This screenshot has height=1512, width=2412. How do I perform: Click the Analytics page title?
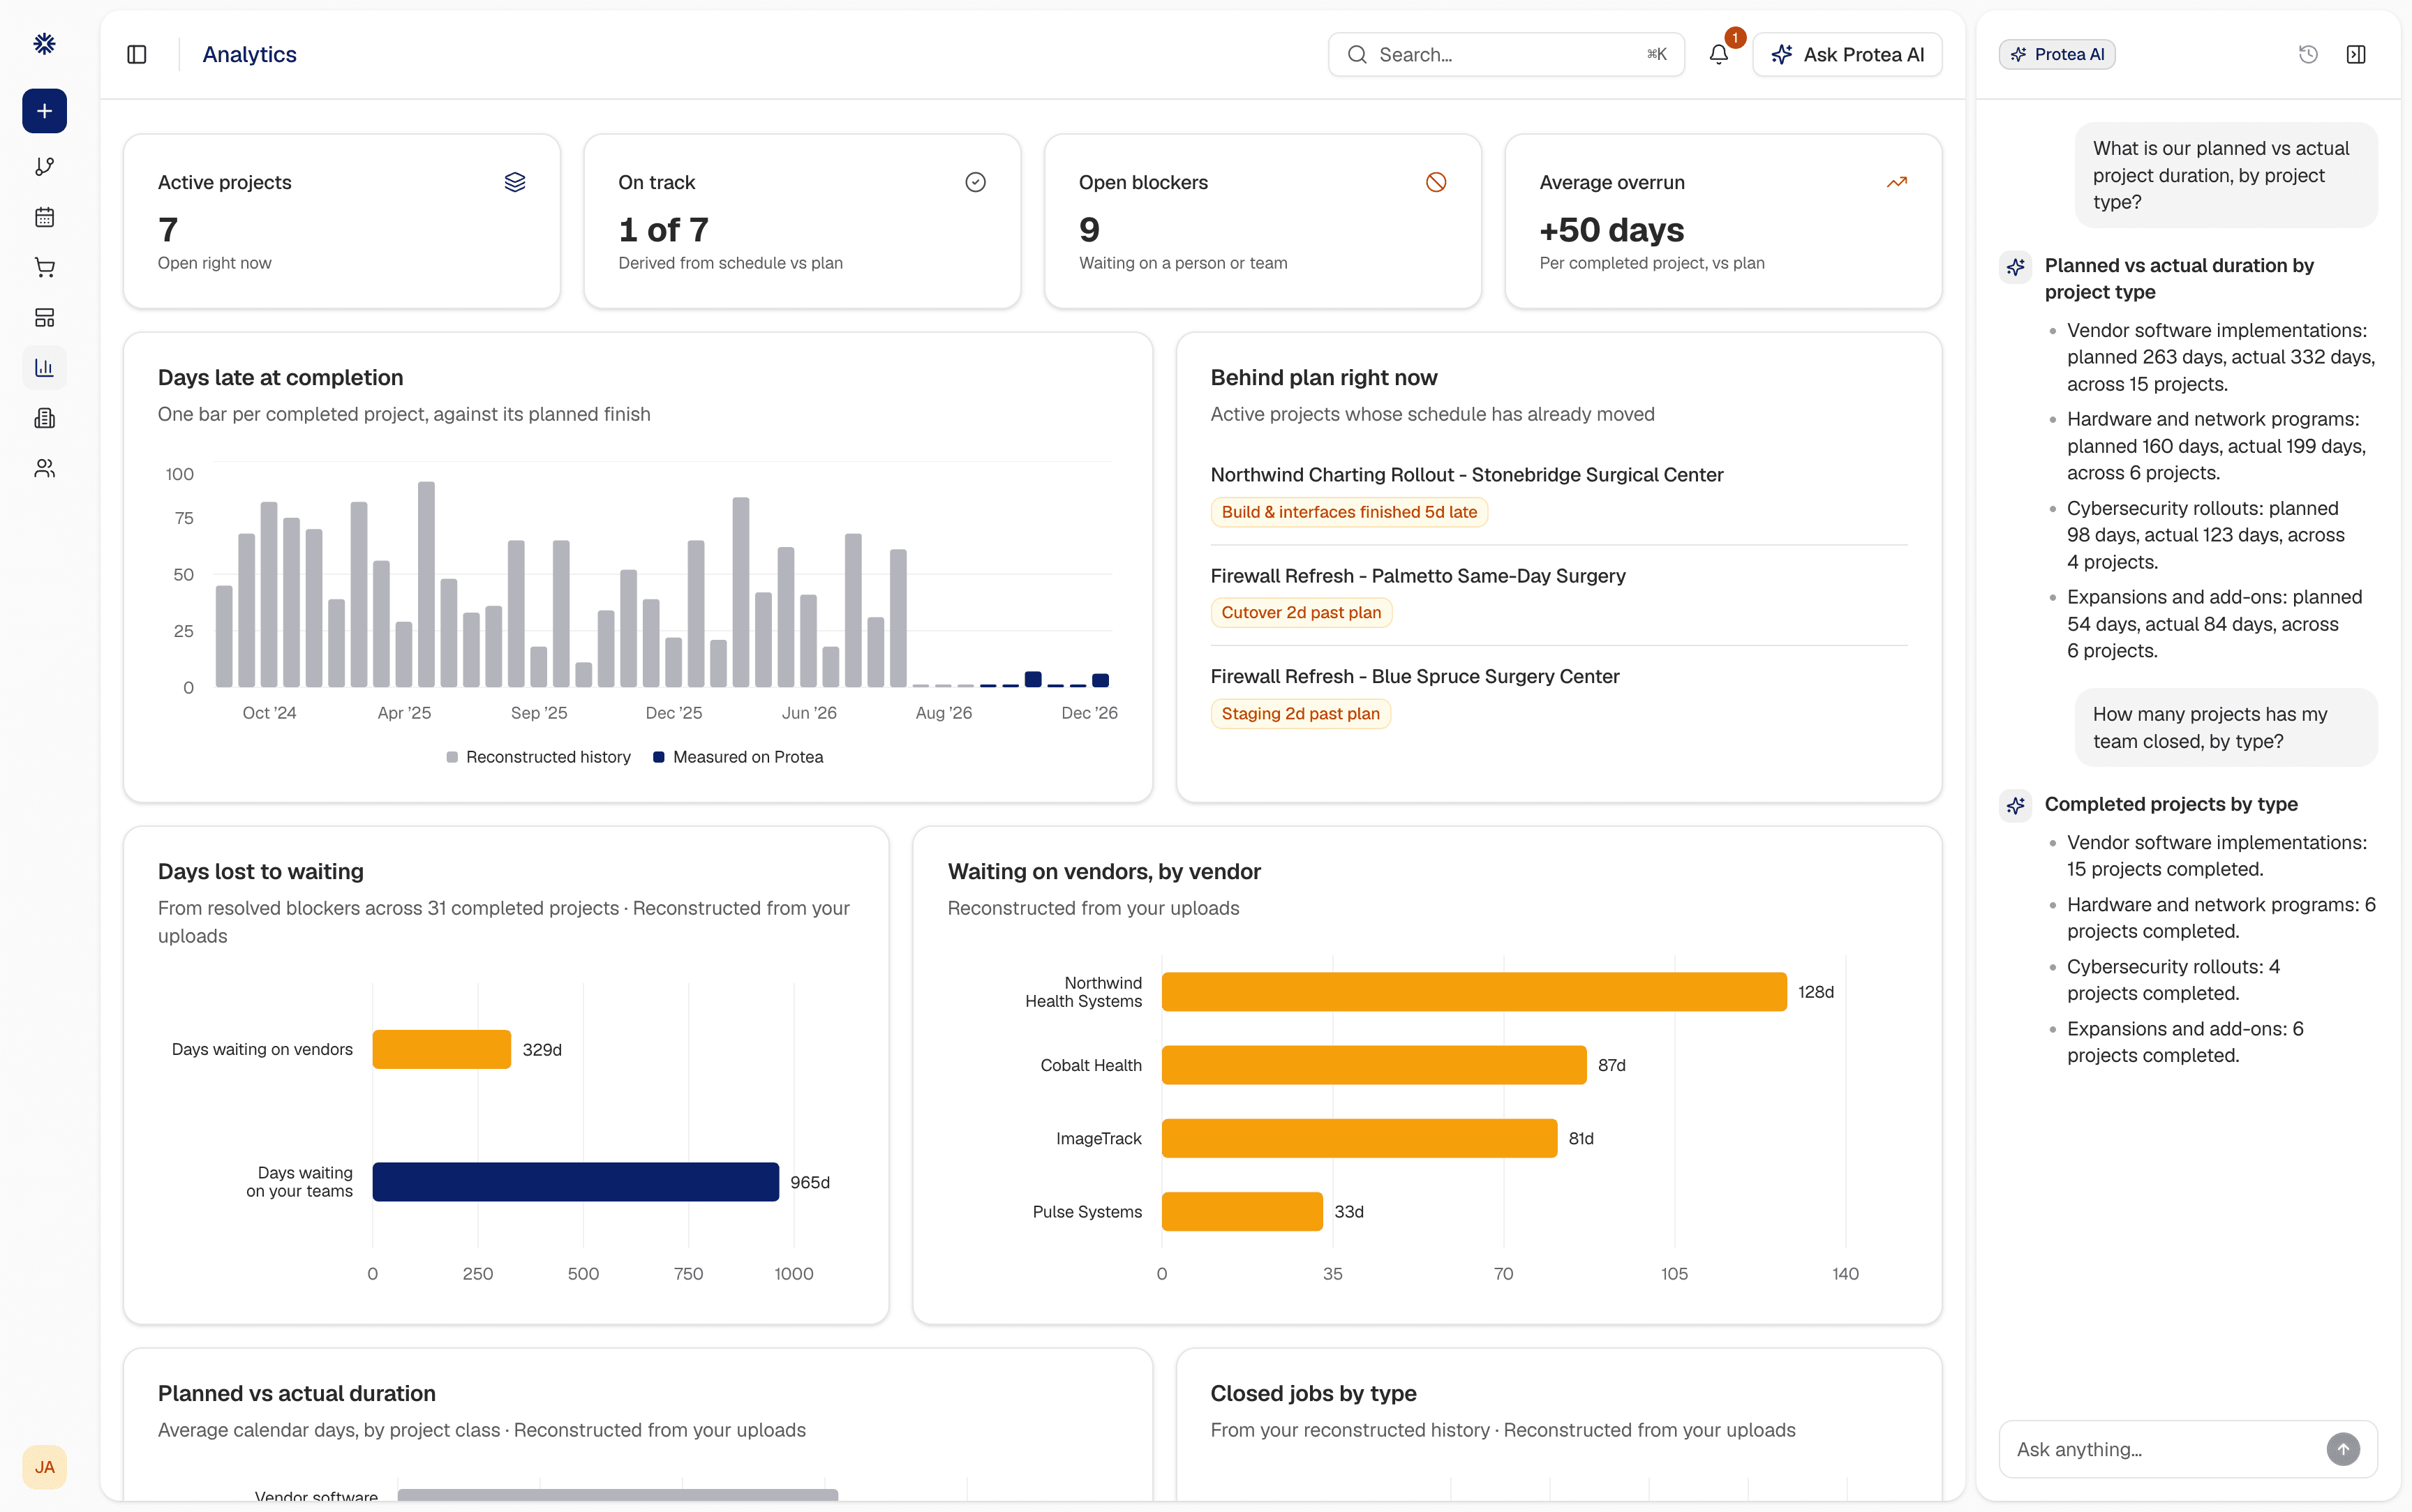[x=249, y=54]
